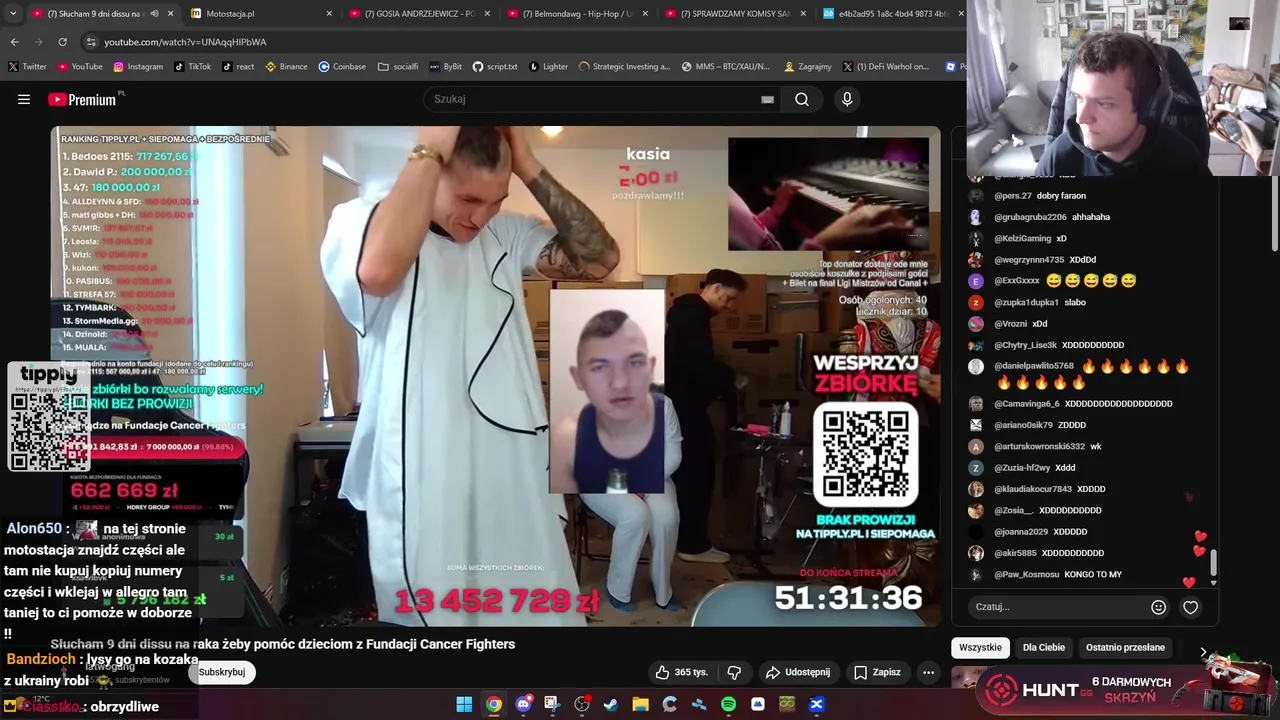Open the YouTube guide hamburger menu
This screenshot has height=720, width=1280.
pyautogui.click(x=24, y=99)
